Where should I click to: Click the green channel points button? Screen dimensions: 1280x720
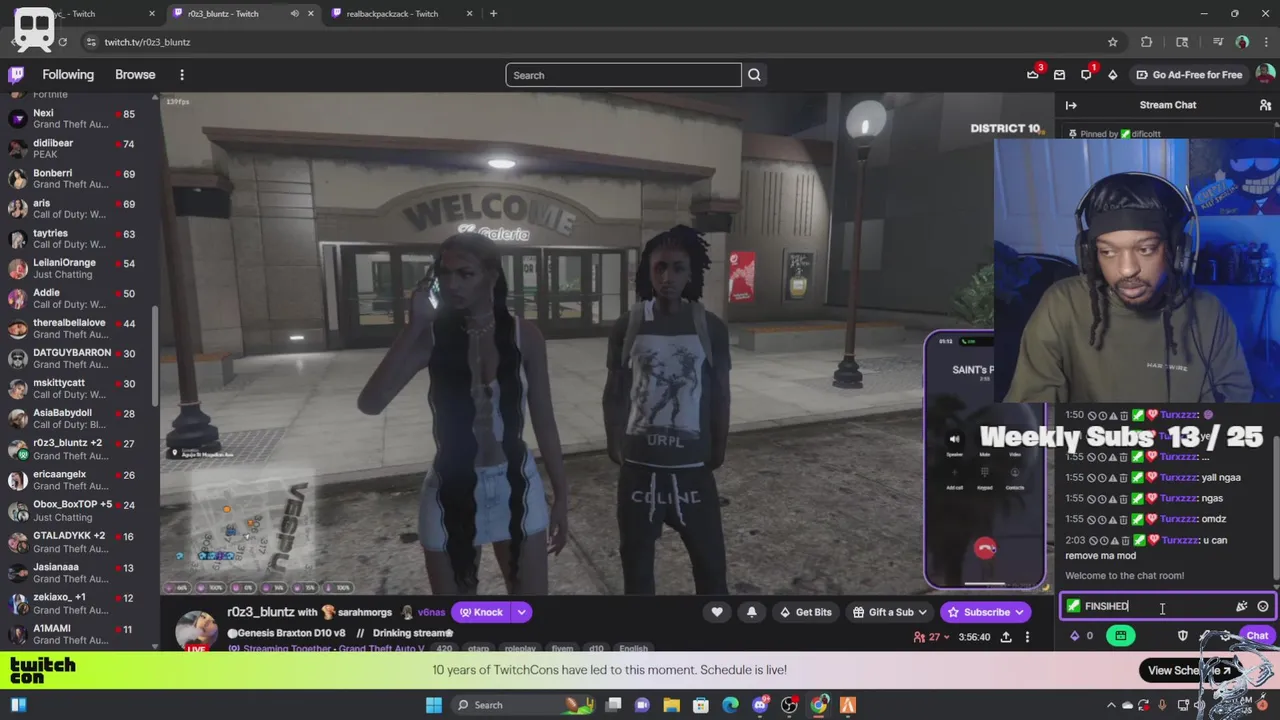(1120, 636)
